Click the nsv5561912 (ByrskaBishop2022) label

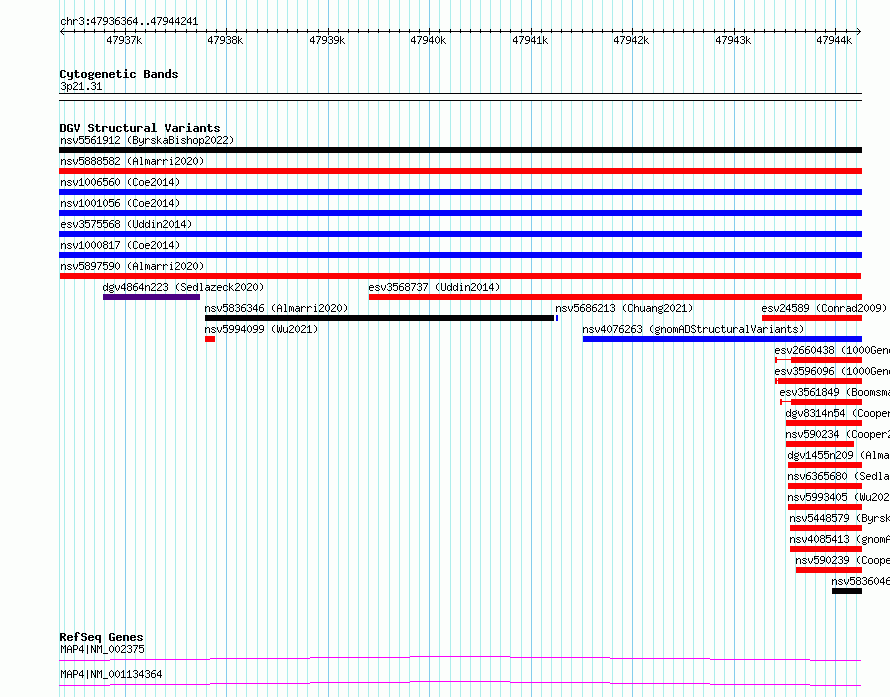coord(147,140)
